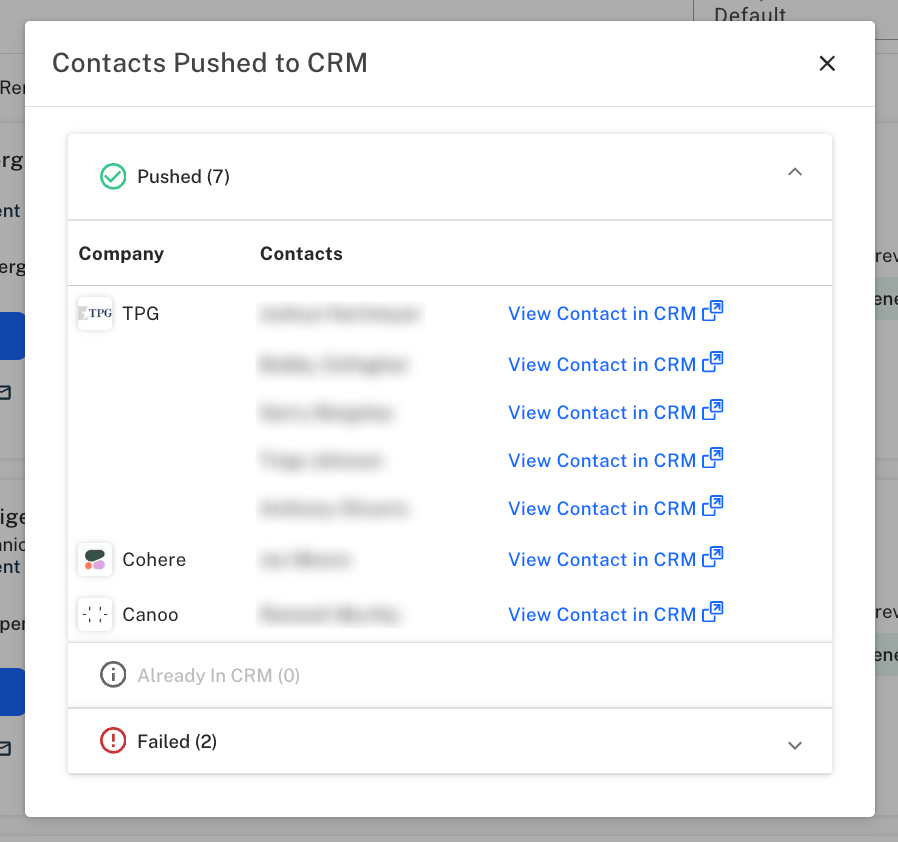Screen dimensions: 898x842
Task: Click the Canoo company logo
Action: (95, 615)
